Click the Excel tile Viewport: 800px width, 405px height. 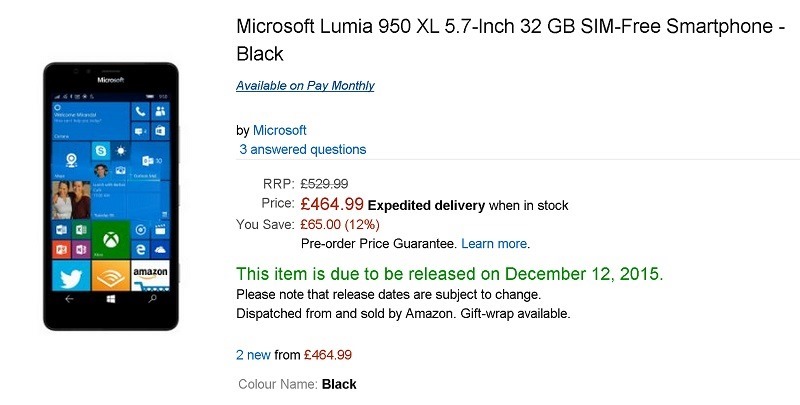tap(81, 230)
